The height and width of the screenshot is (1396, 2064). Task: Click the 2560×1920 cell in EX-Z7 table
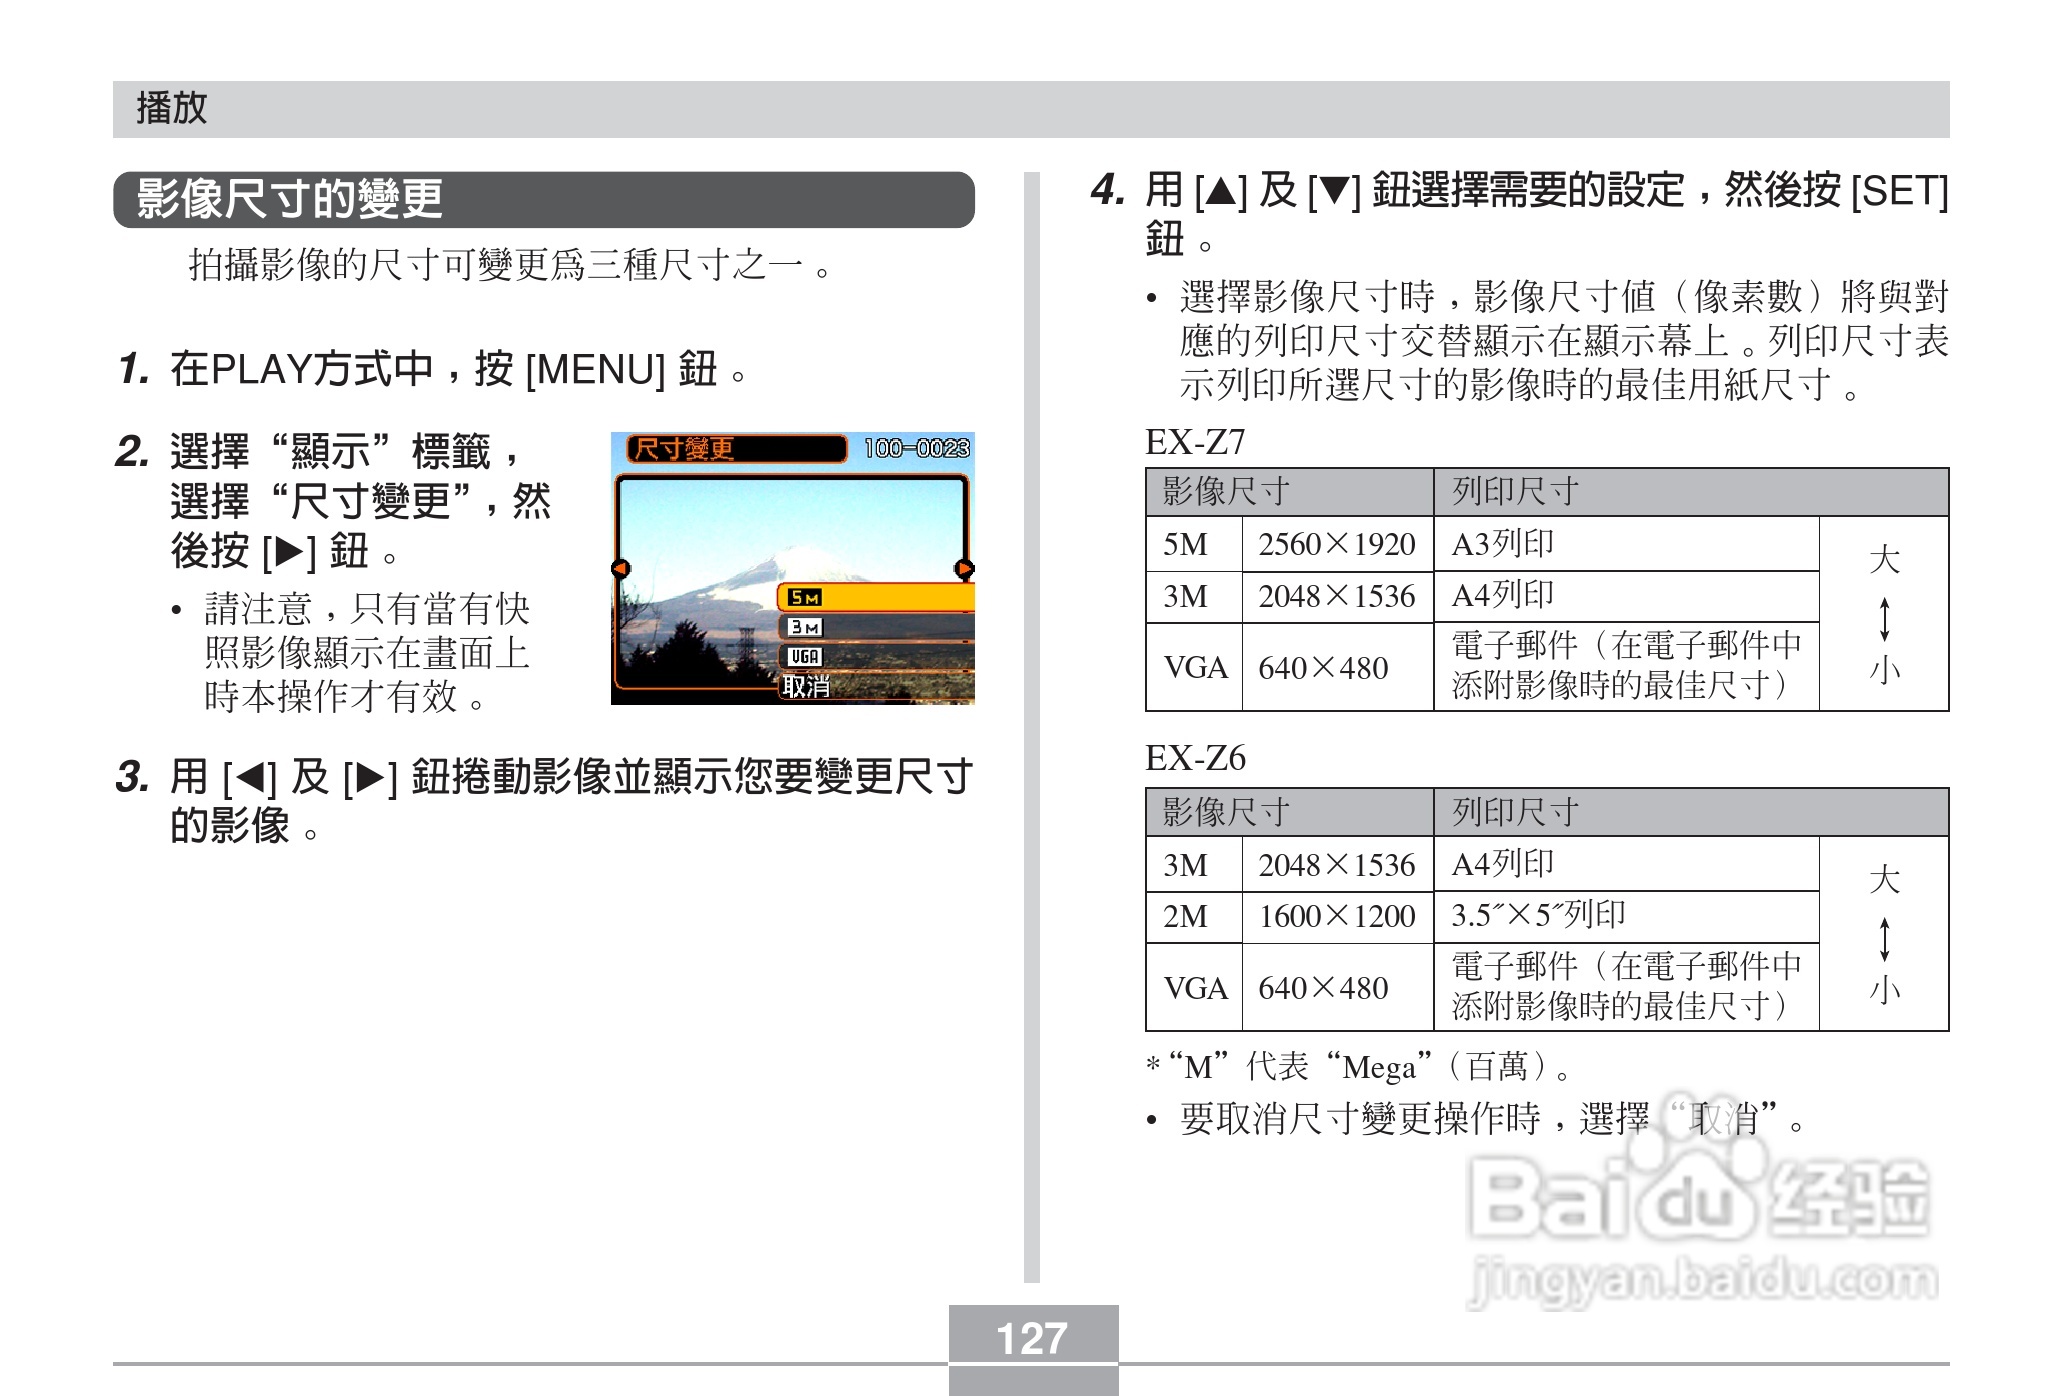point(1336,544)
